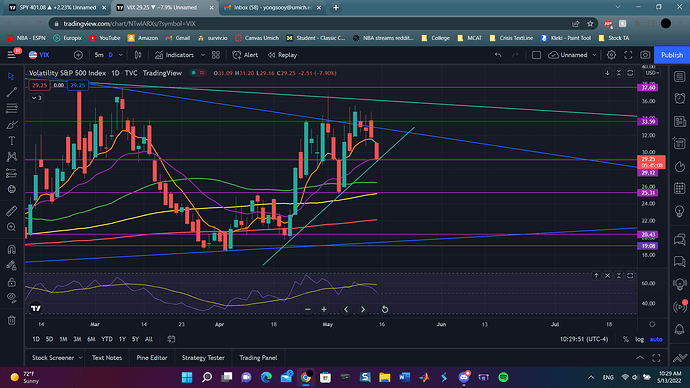Toggle the lock all drawings icon
The height and width of the screenshot is (388, 690).
(11, 282)
